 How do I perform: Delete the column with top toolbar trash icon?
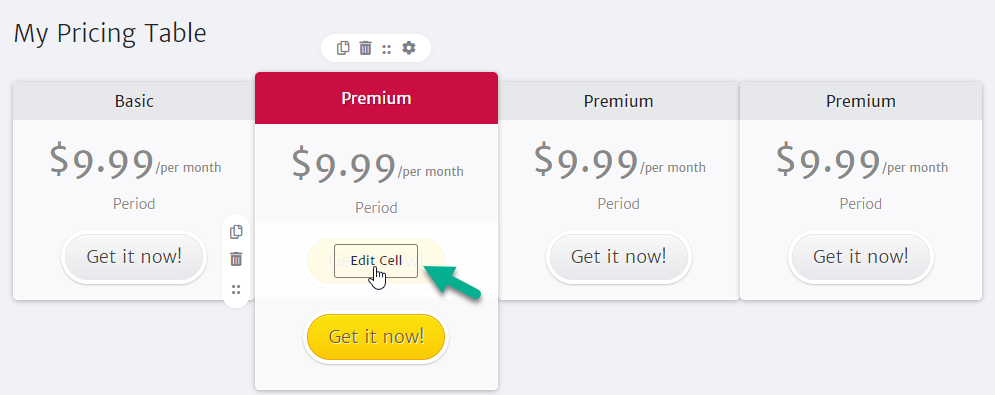click(366, 48)
